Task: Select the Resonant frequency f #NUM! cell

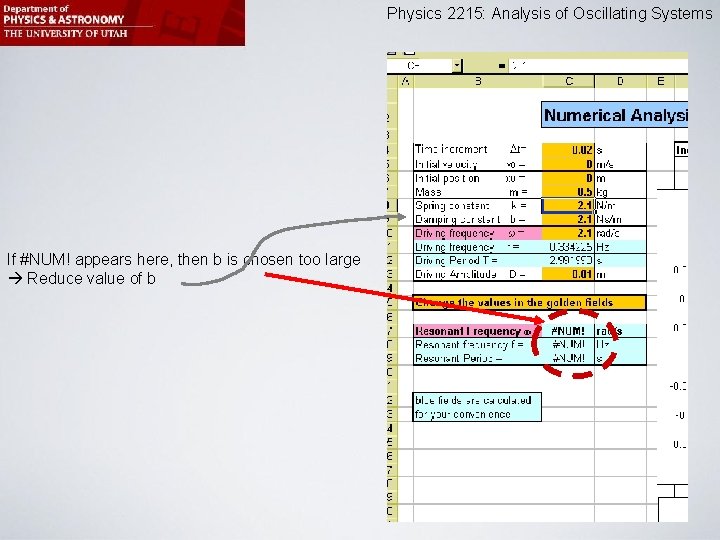Action: [568, 344]
